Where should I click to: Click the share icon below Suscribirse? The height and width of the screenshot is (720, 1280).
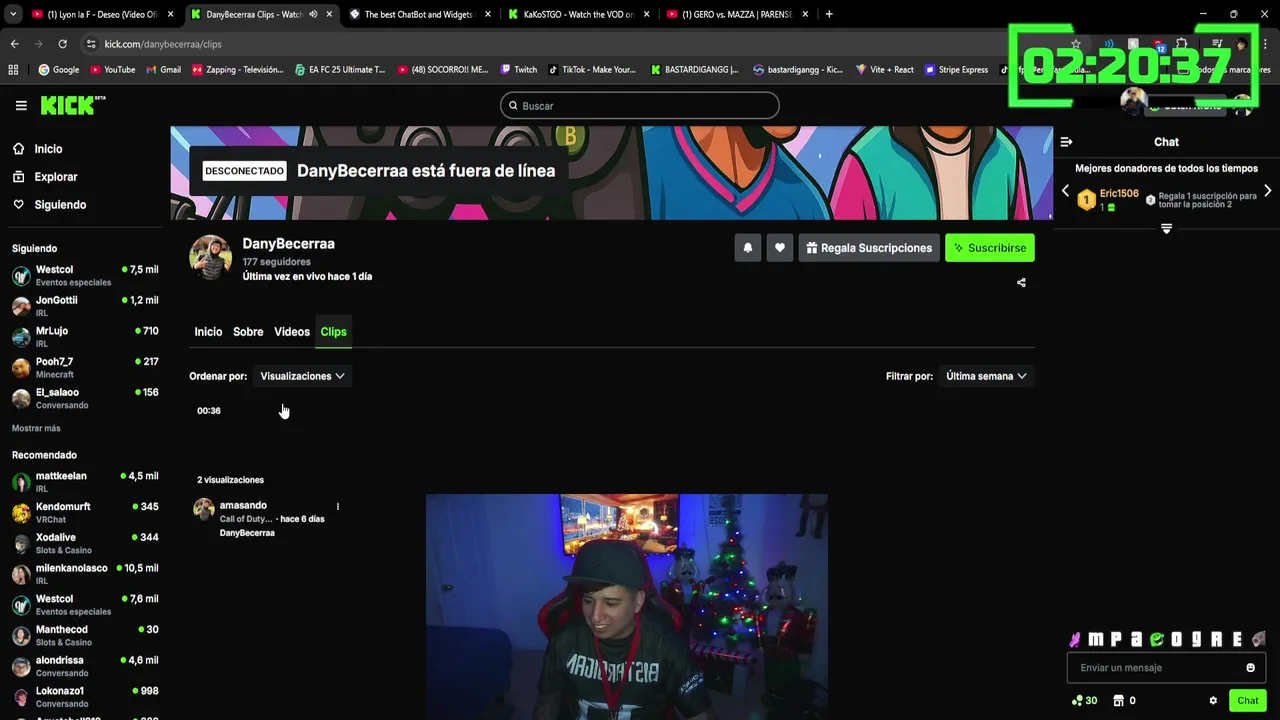(x=1021, y=283)
